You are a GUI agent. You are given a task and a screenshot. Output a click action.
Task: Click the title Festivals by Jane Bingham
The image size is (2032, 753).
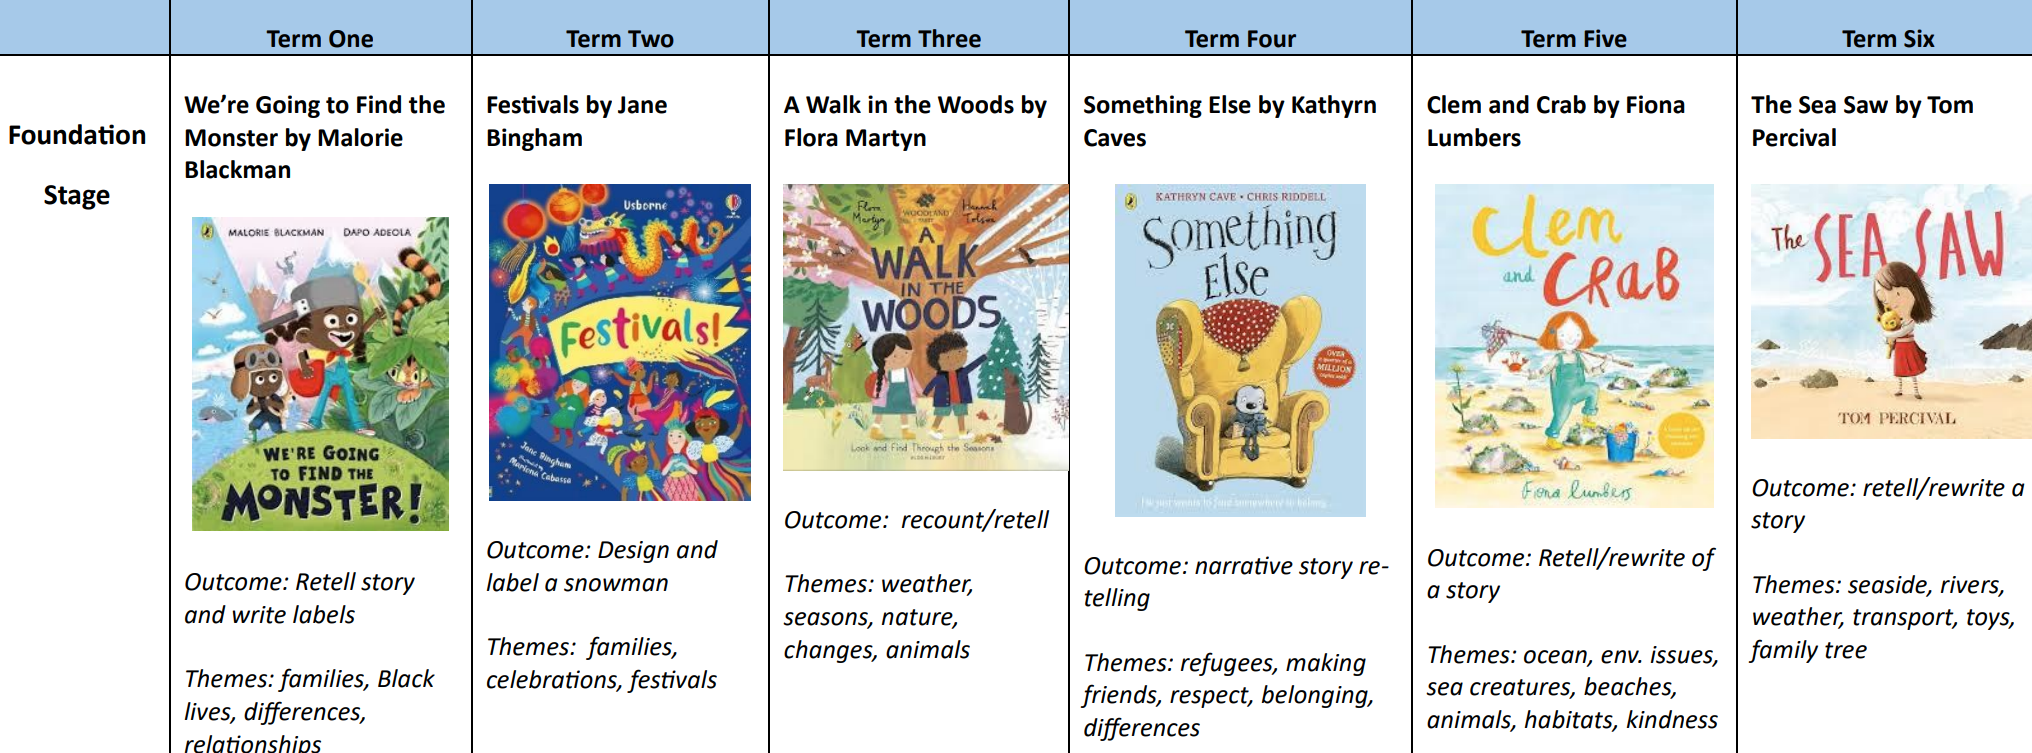pyautogui.click(x=576, y=121)
